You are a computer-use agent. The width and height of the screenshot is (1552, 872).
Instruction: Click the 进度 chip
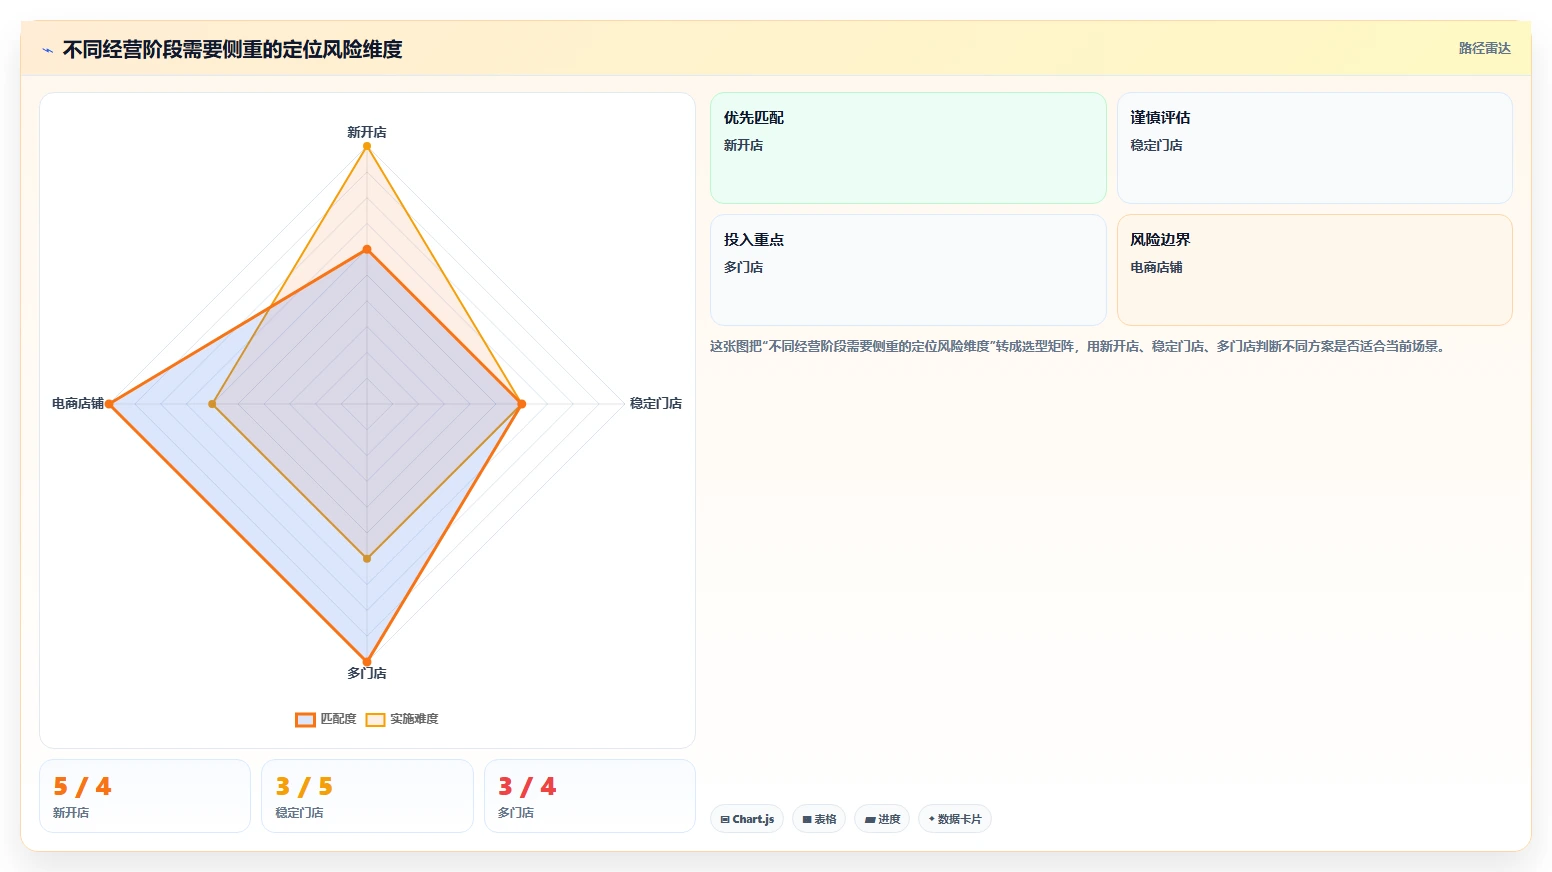click(x=882, y=819)
